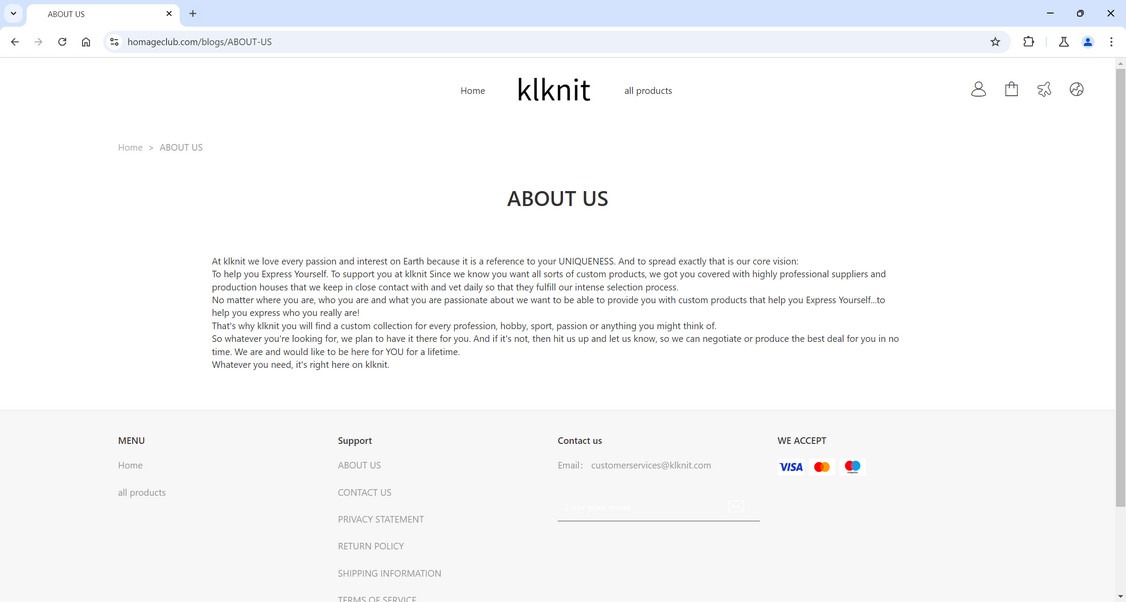Submit newsletter email with the envelope icon
The height and width of the screenshot is (602, 1126).
tap(735, 506)
